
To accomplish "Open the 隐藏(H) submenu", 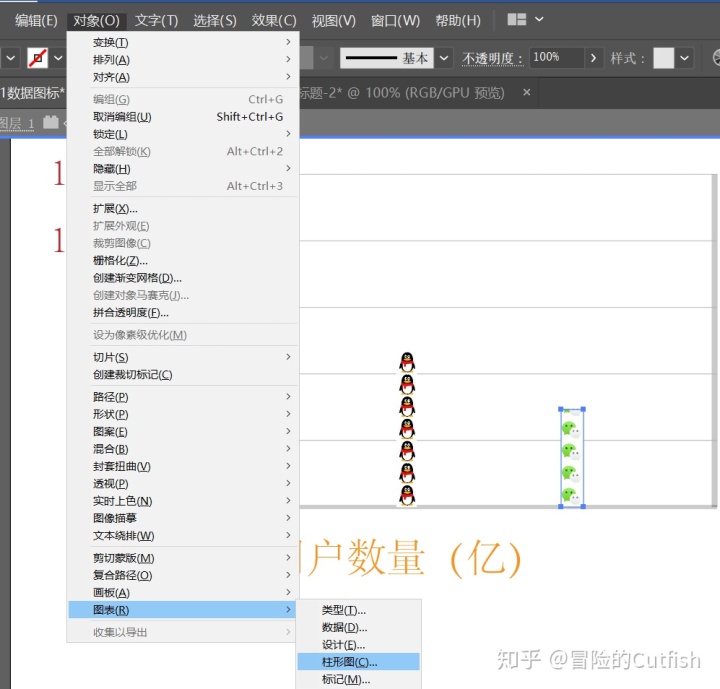I will [x=183, y=169].
